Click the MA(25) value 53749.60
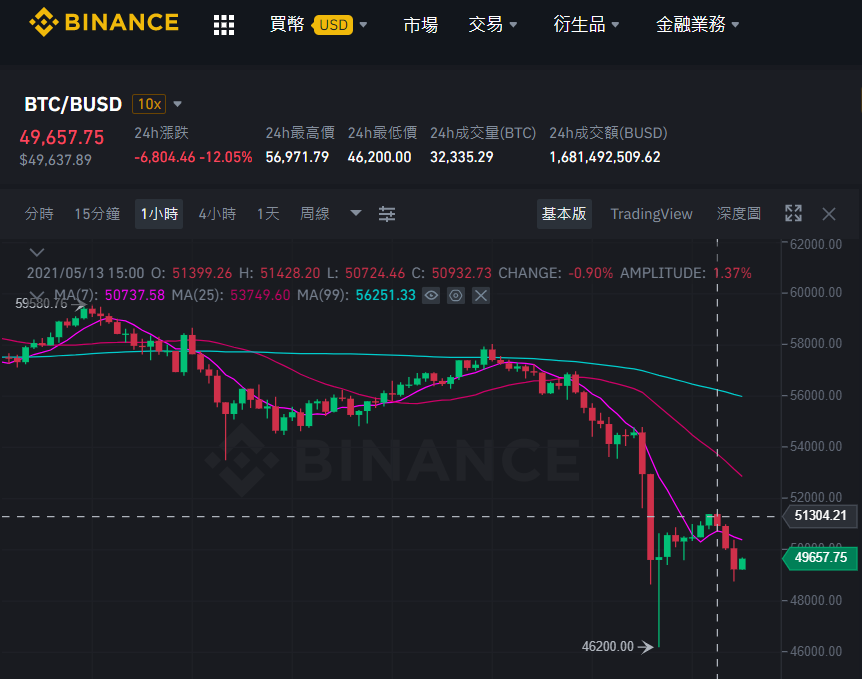The image size is (862, 679). pos(260,295)
